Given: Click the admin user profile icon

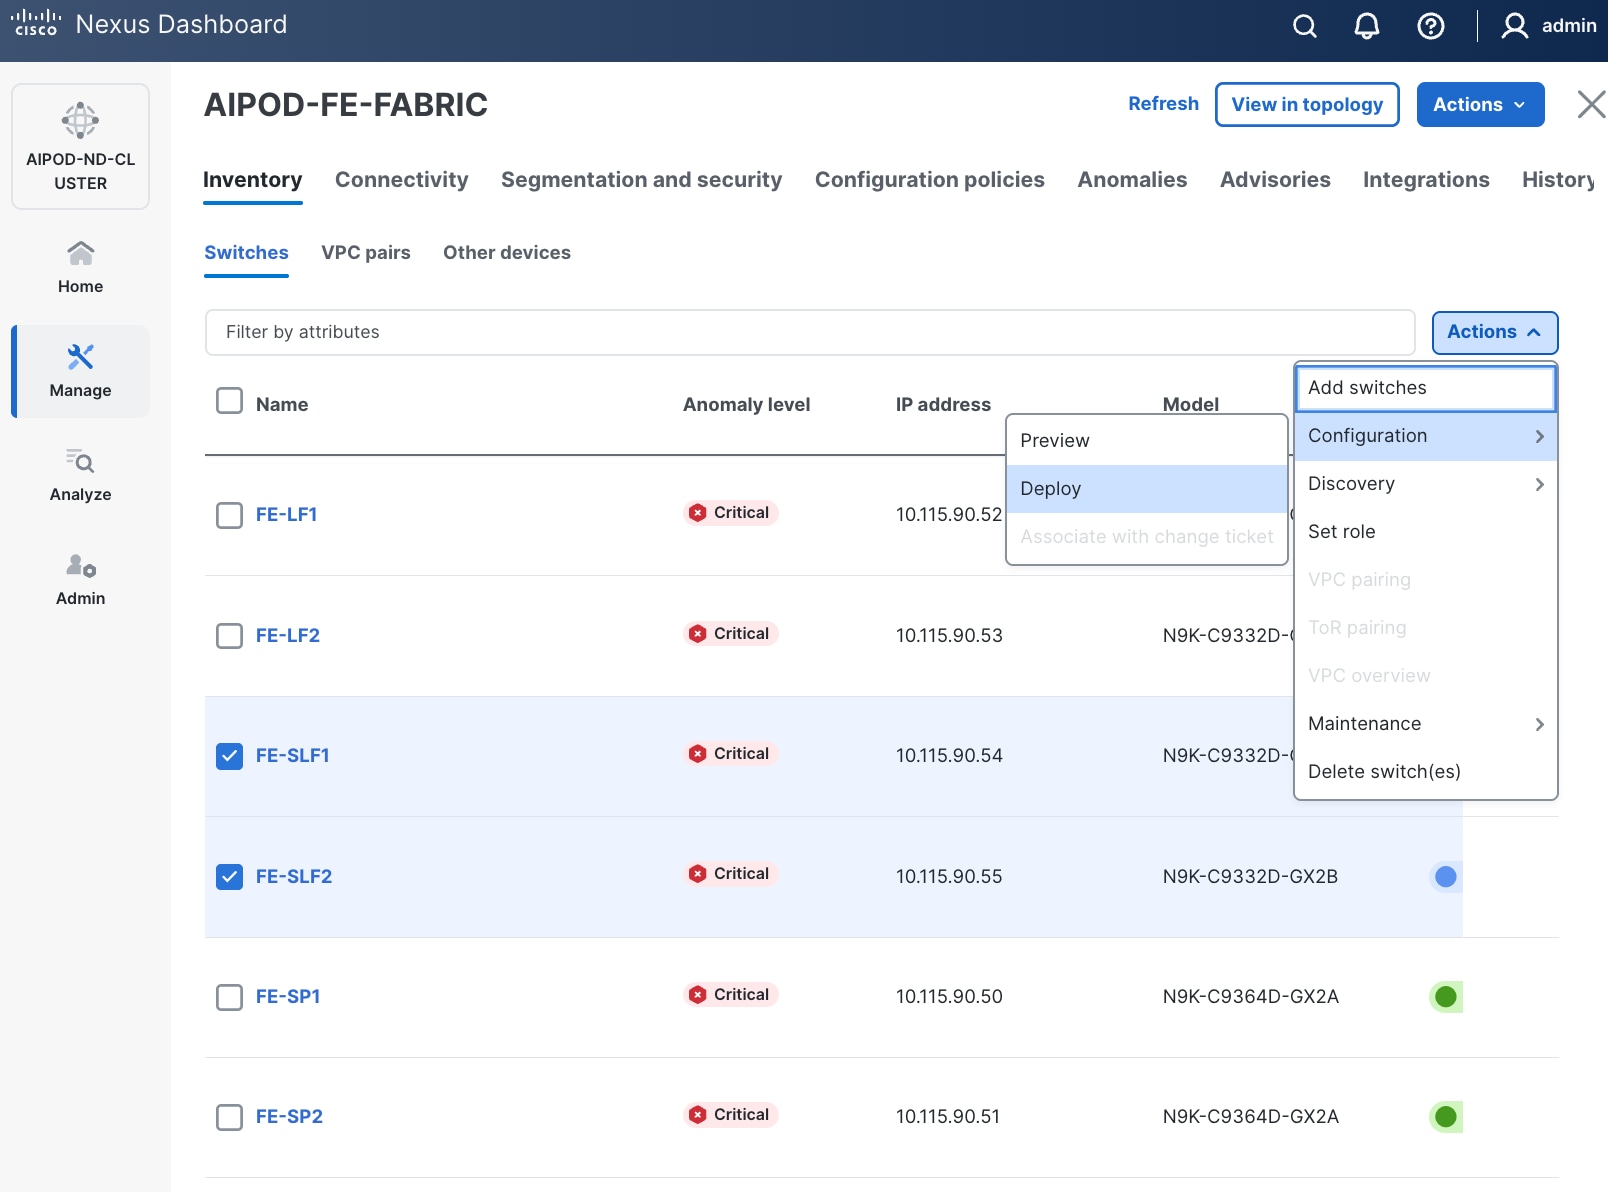Looking at the screenshot, I should (x=1514, y=26).
